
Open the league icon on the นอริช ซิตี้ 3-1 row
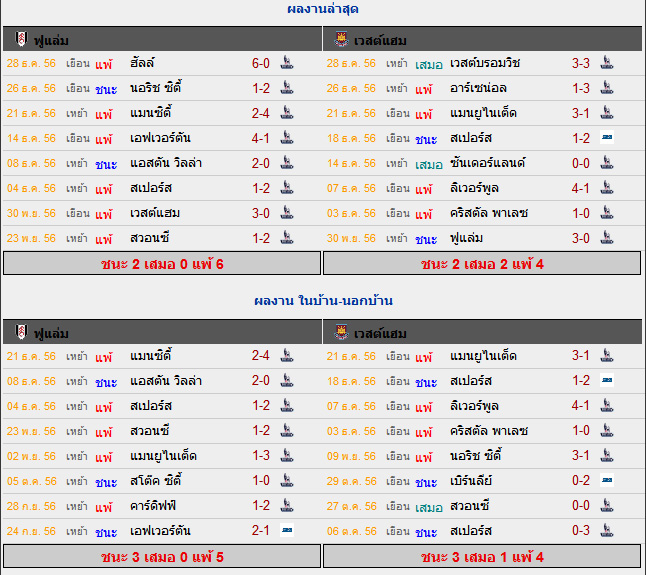[607, 456]
